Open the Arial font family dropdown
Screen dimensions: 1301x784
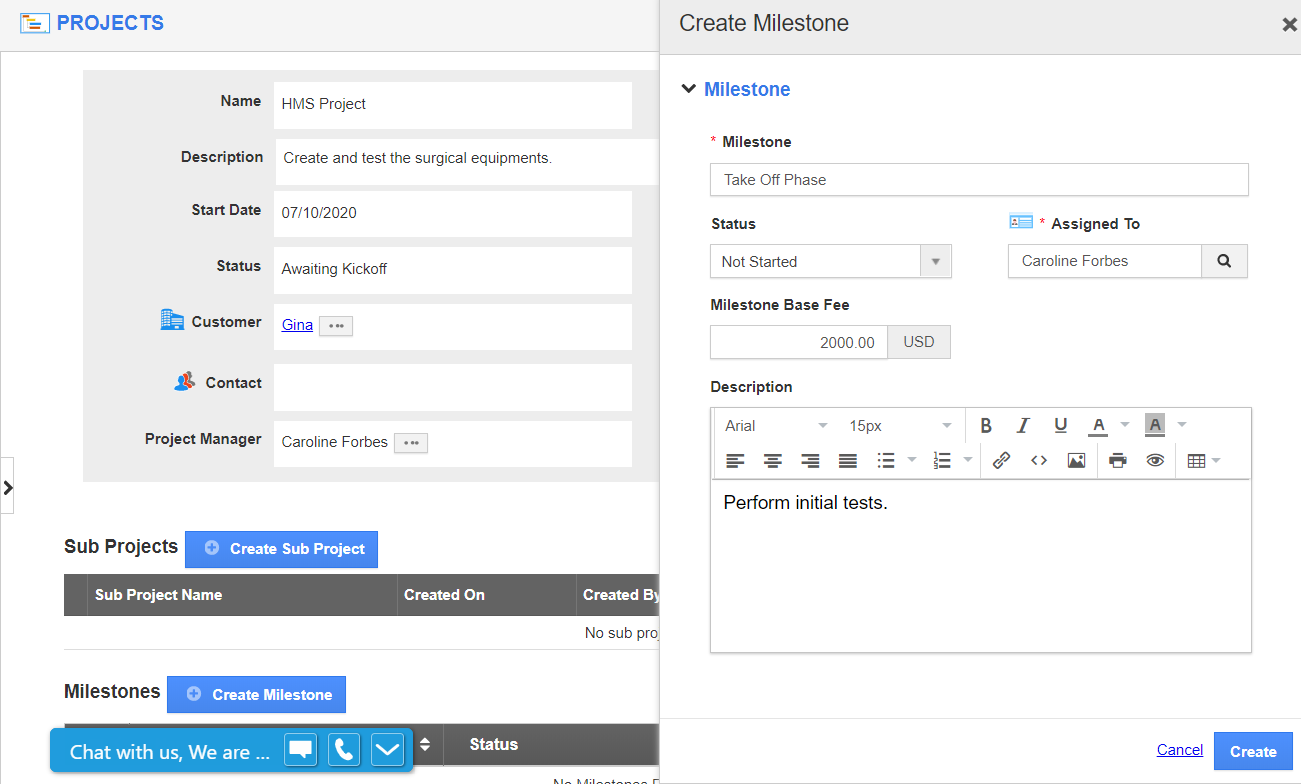tap(776, 426)
